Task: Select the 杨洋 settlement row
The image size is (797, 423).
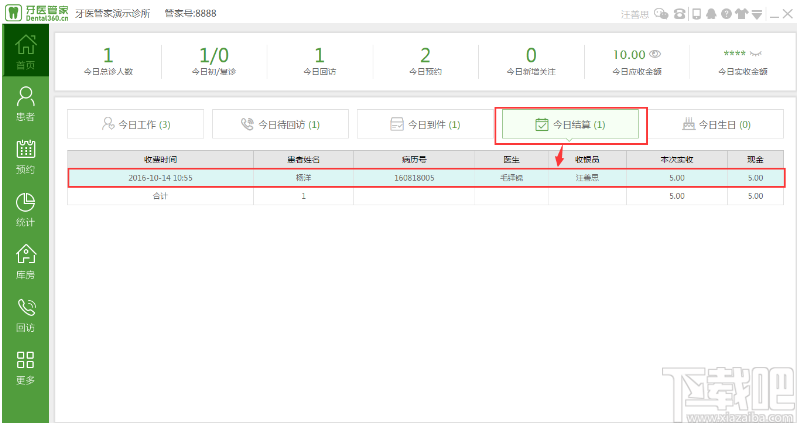Action: (x=426, y=178)
